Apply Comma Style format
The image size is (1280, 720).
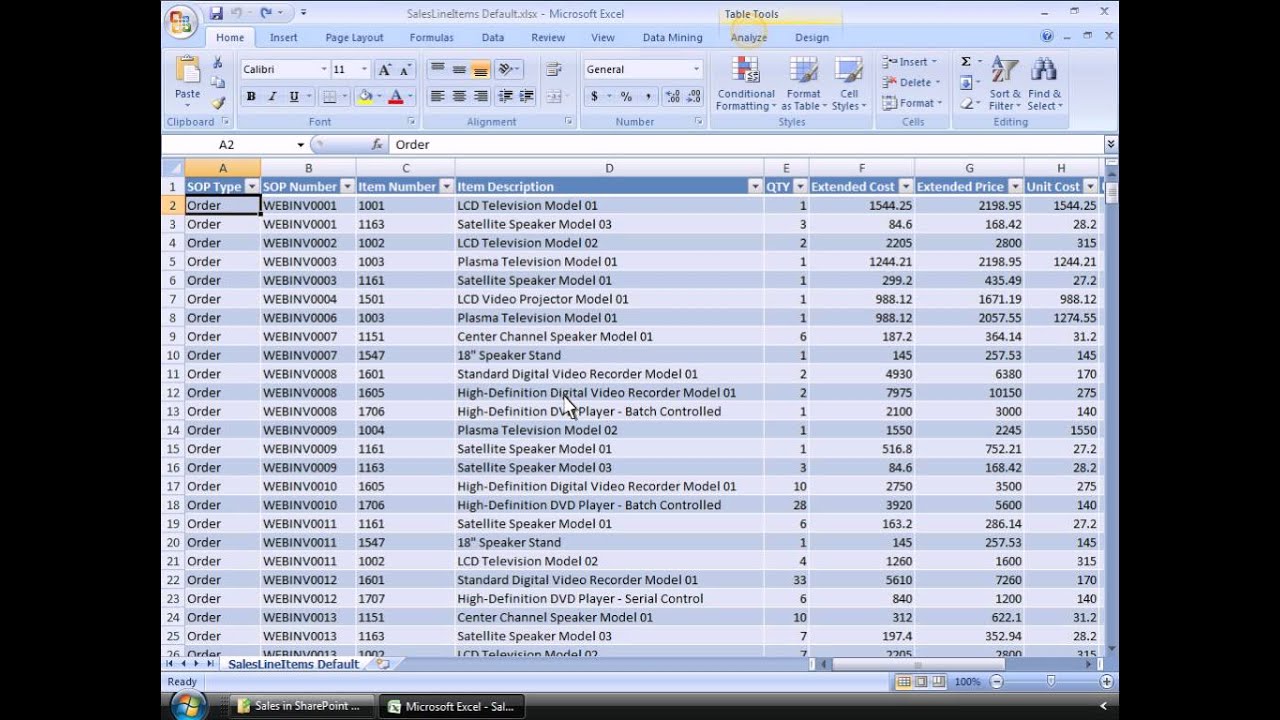tap(648, 97)
